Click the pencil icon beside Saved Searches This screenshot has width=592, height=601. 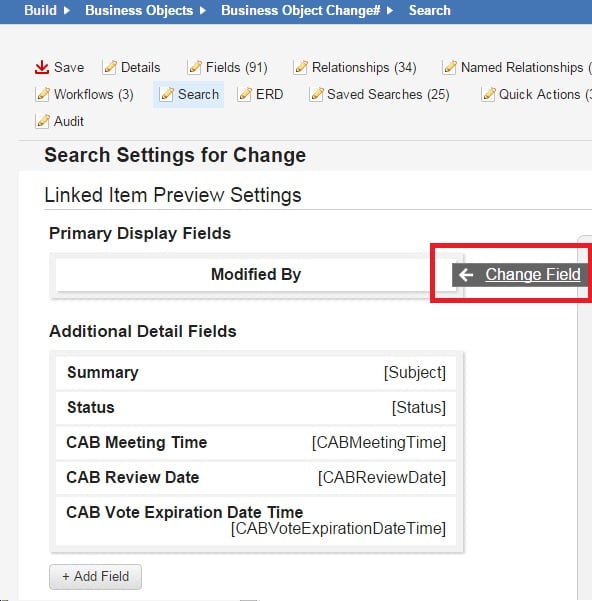click(316, 94)
